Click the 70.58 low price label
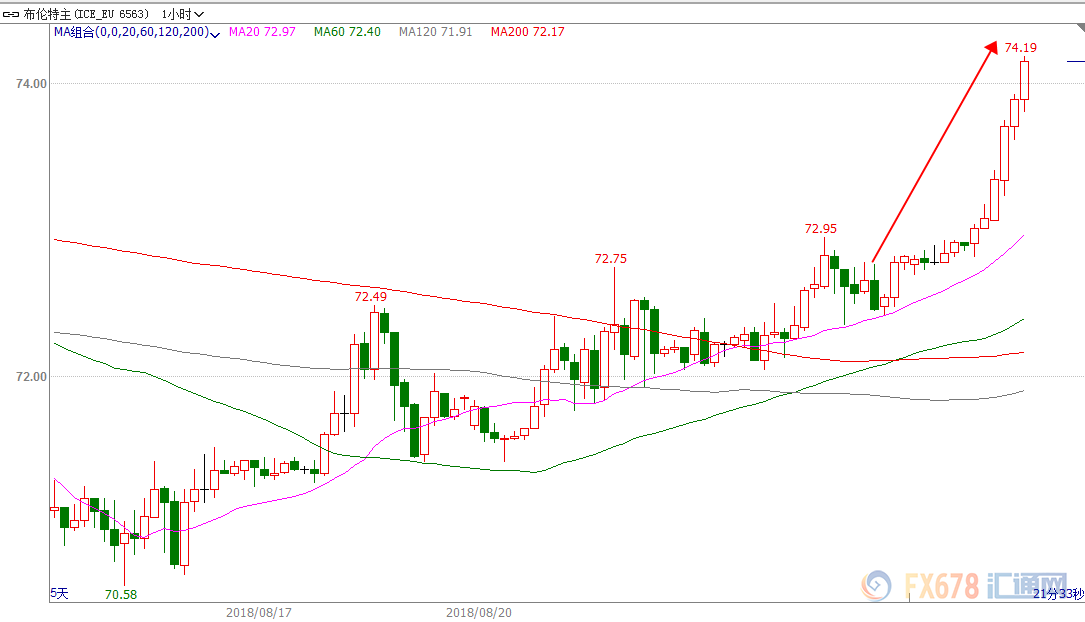 coord(121,594)
